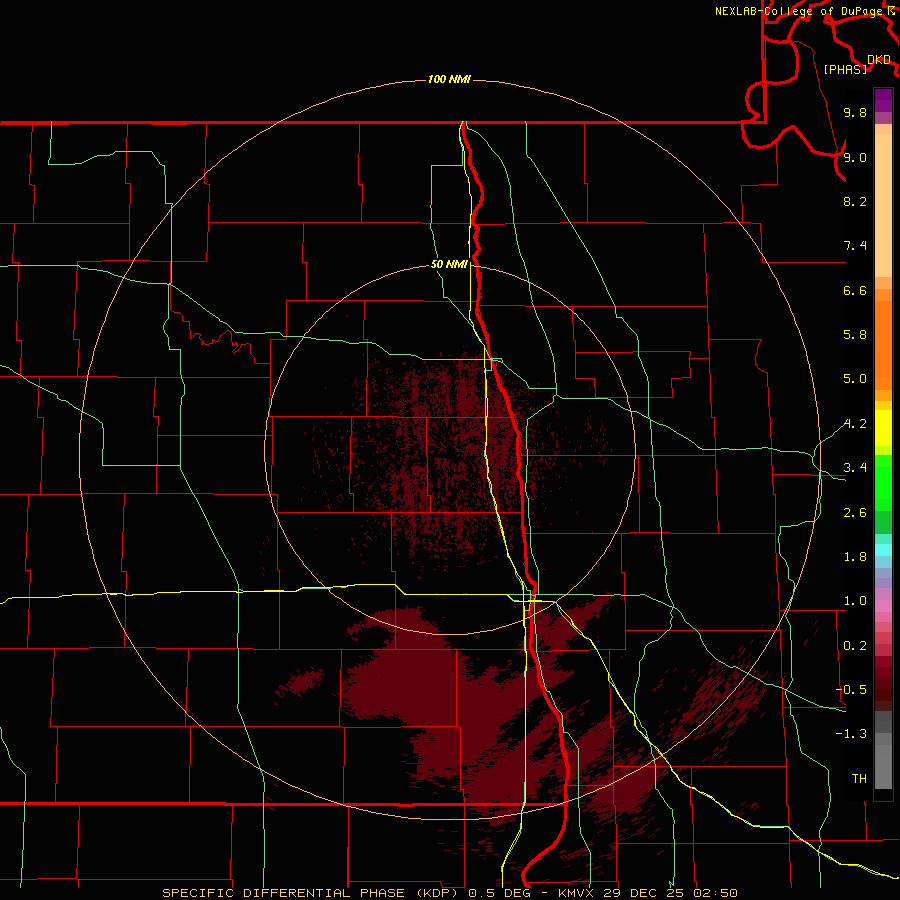Click the 2.6 scale value

click(x=855, y=513)
